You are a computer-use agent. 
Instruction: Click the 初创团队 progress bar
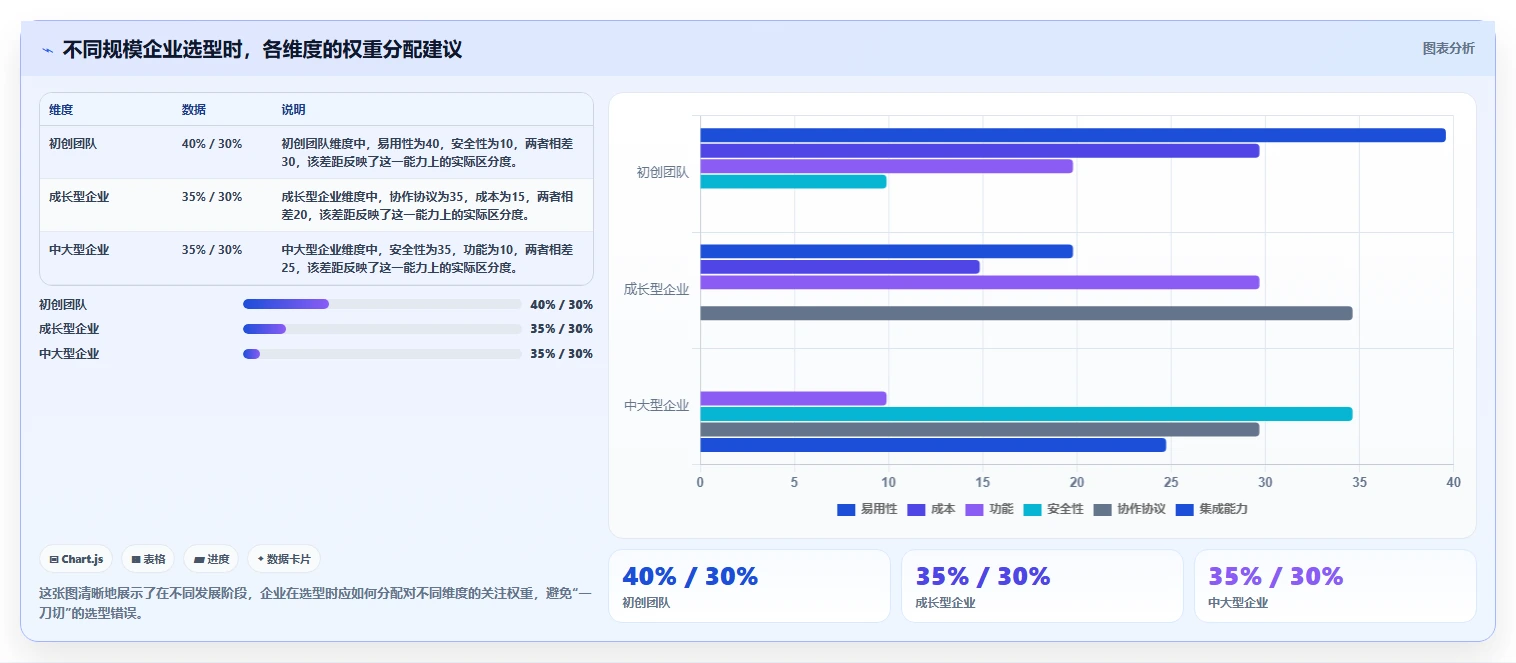click(x=382, y=304)
